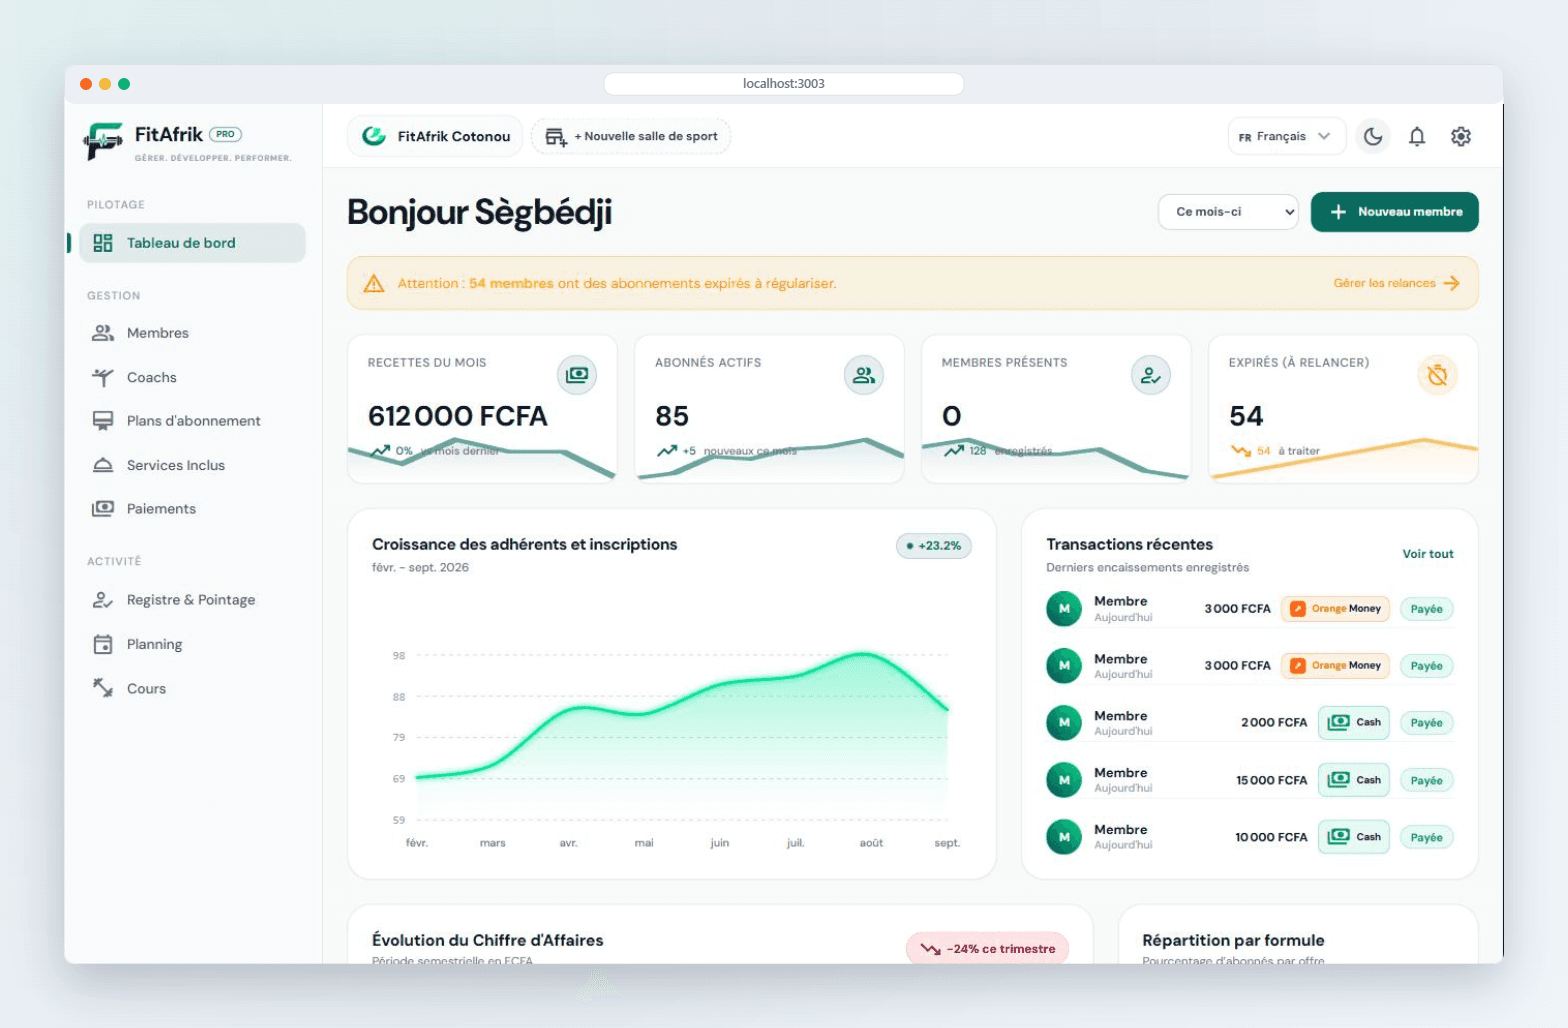Viewport: 1568px width, 1028px height.
Task: Click Payée status on 10 000 FCFA row
Action: pyautogui.click(x=1426, y=838)
